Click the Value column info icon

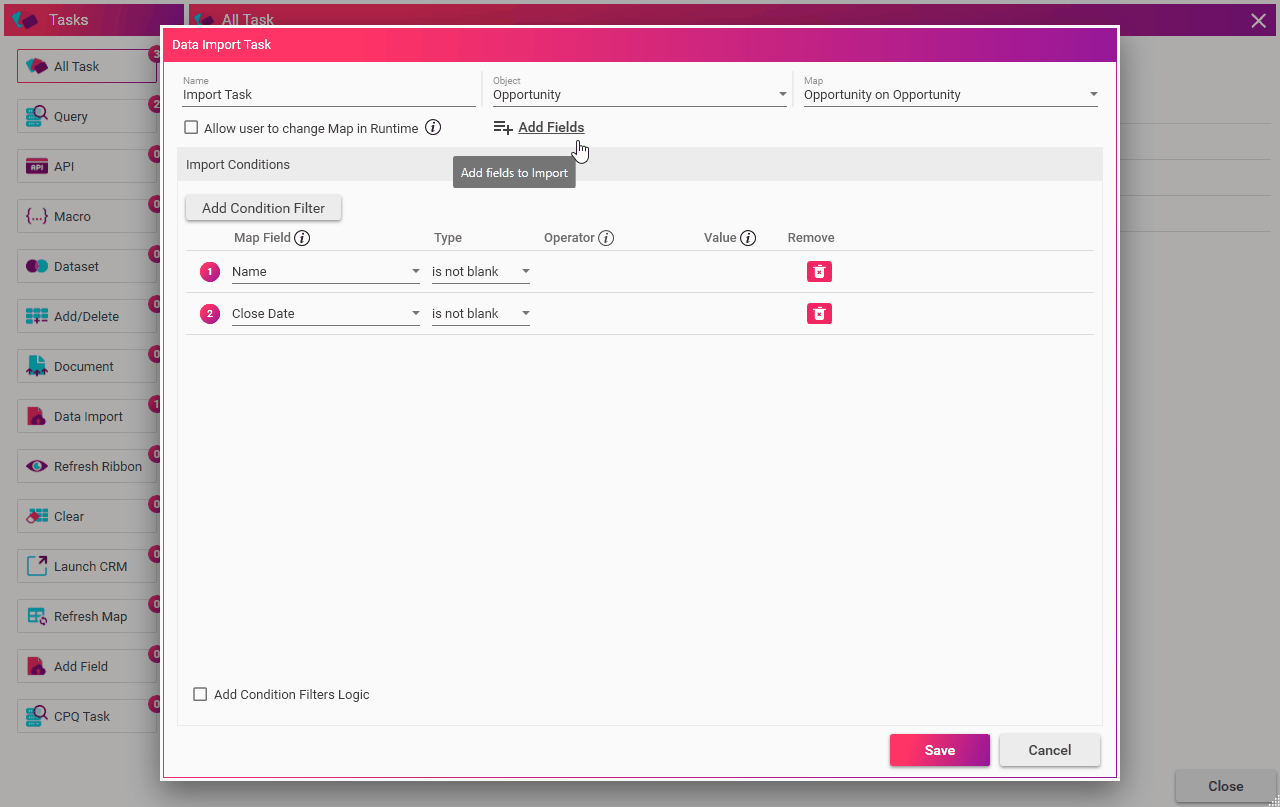(x=748, y=238)
